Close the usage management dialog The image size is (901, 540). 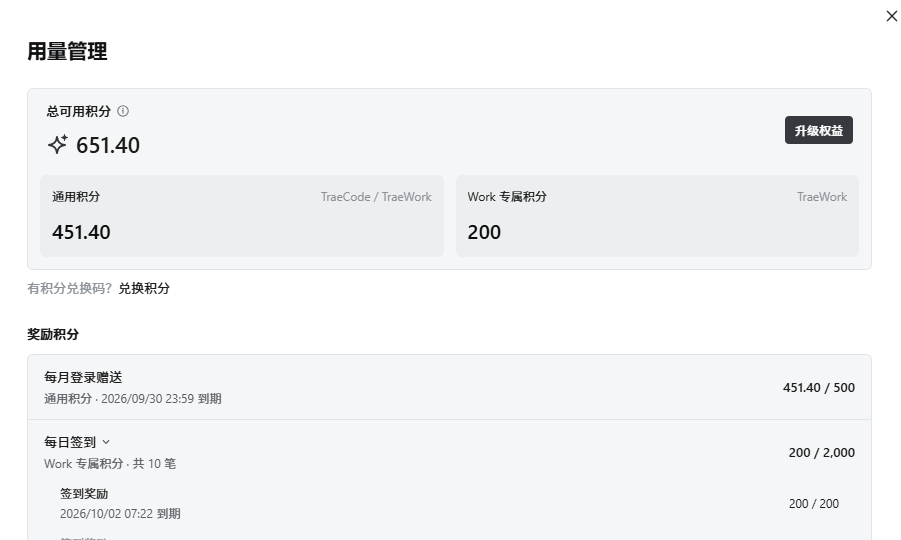(891, 16)
